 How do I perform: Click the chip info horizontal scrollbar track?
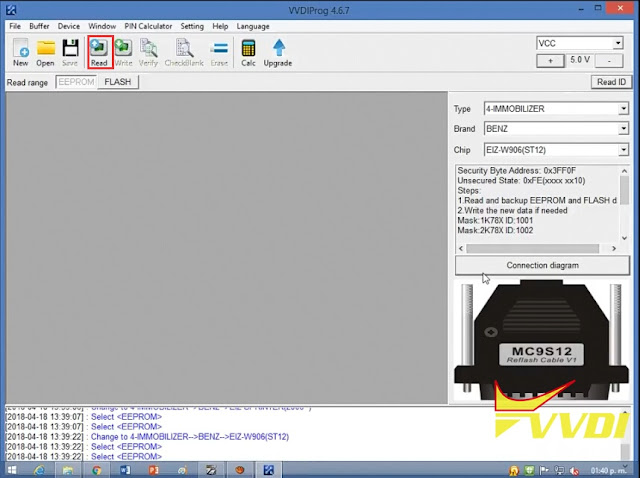pos(532,248)
